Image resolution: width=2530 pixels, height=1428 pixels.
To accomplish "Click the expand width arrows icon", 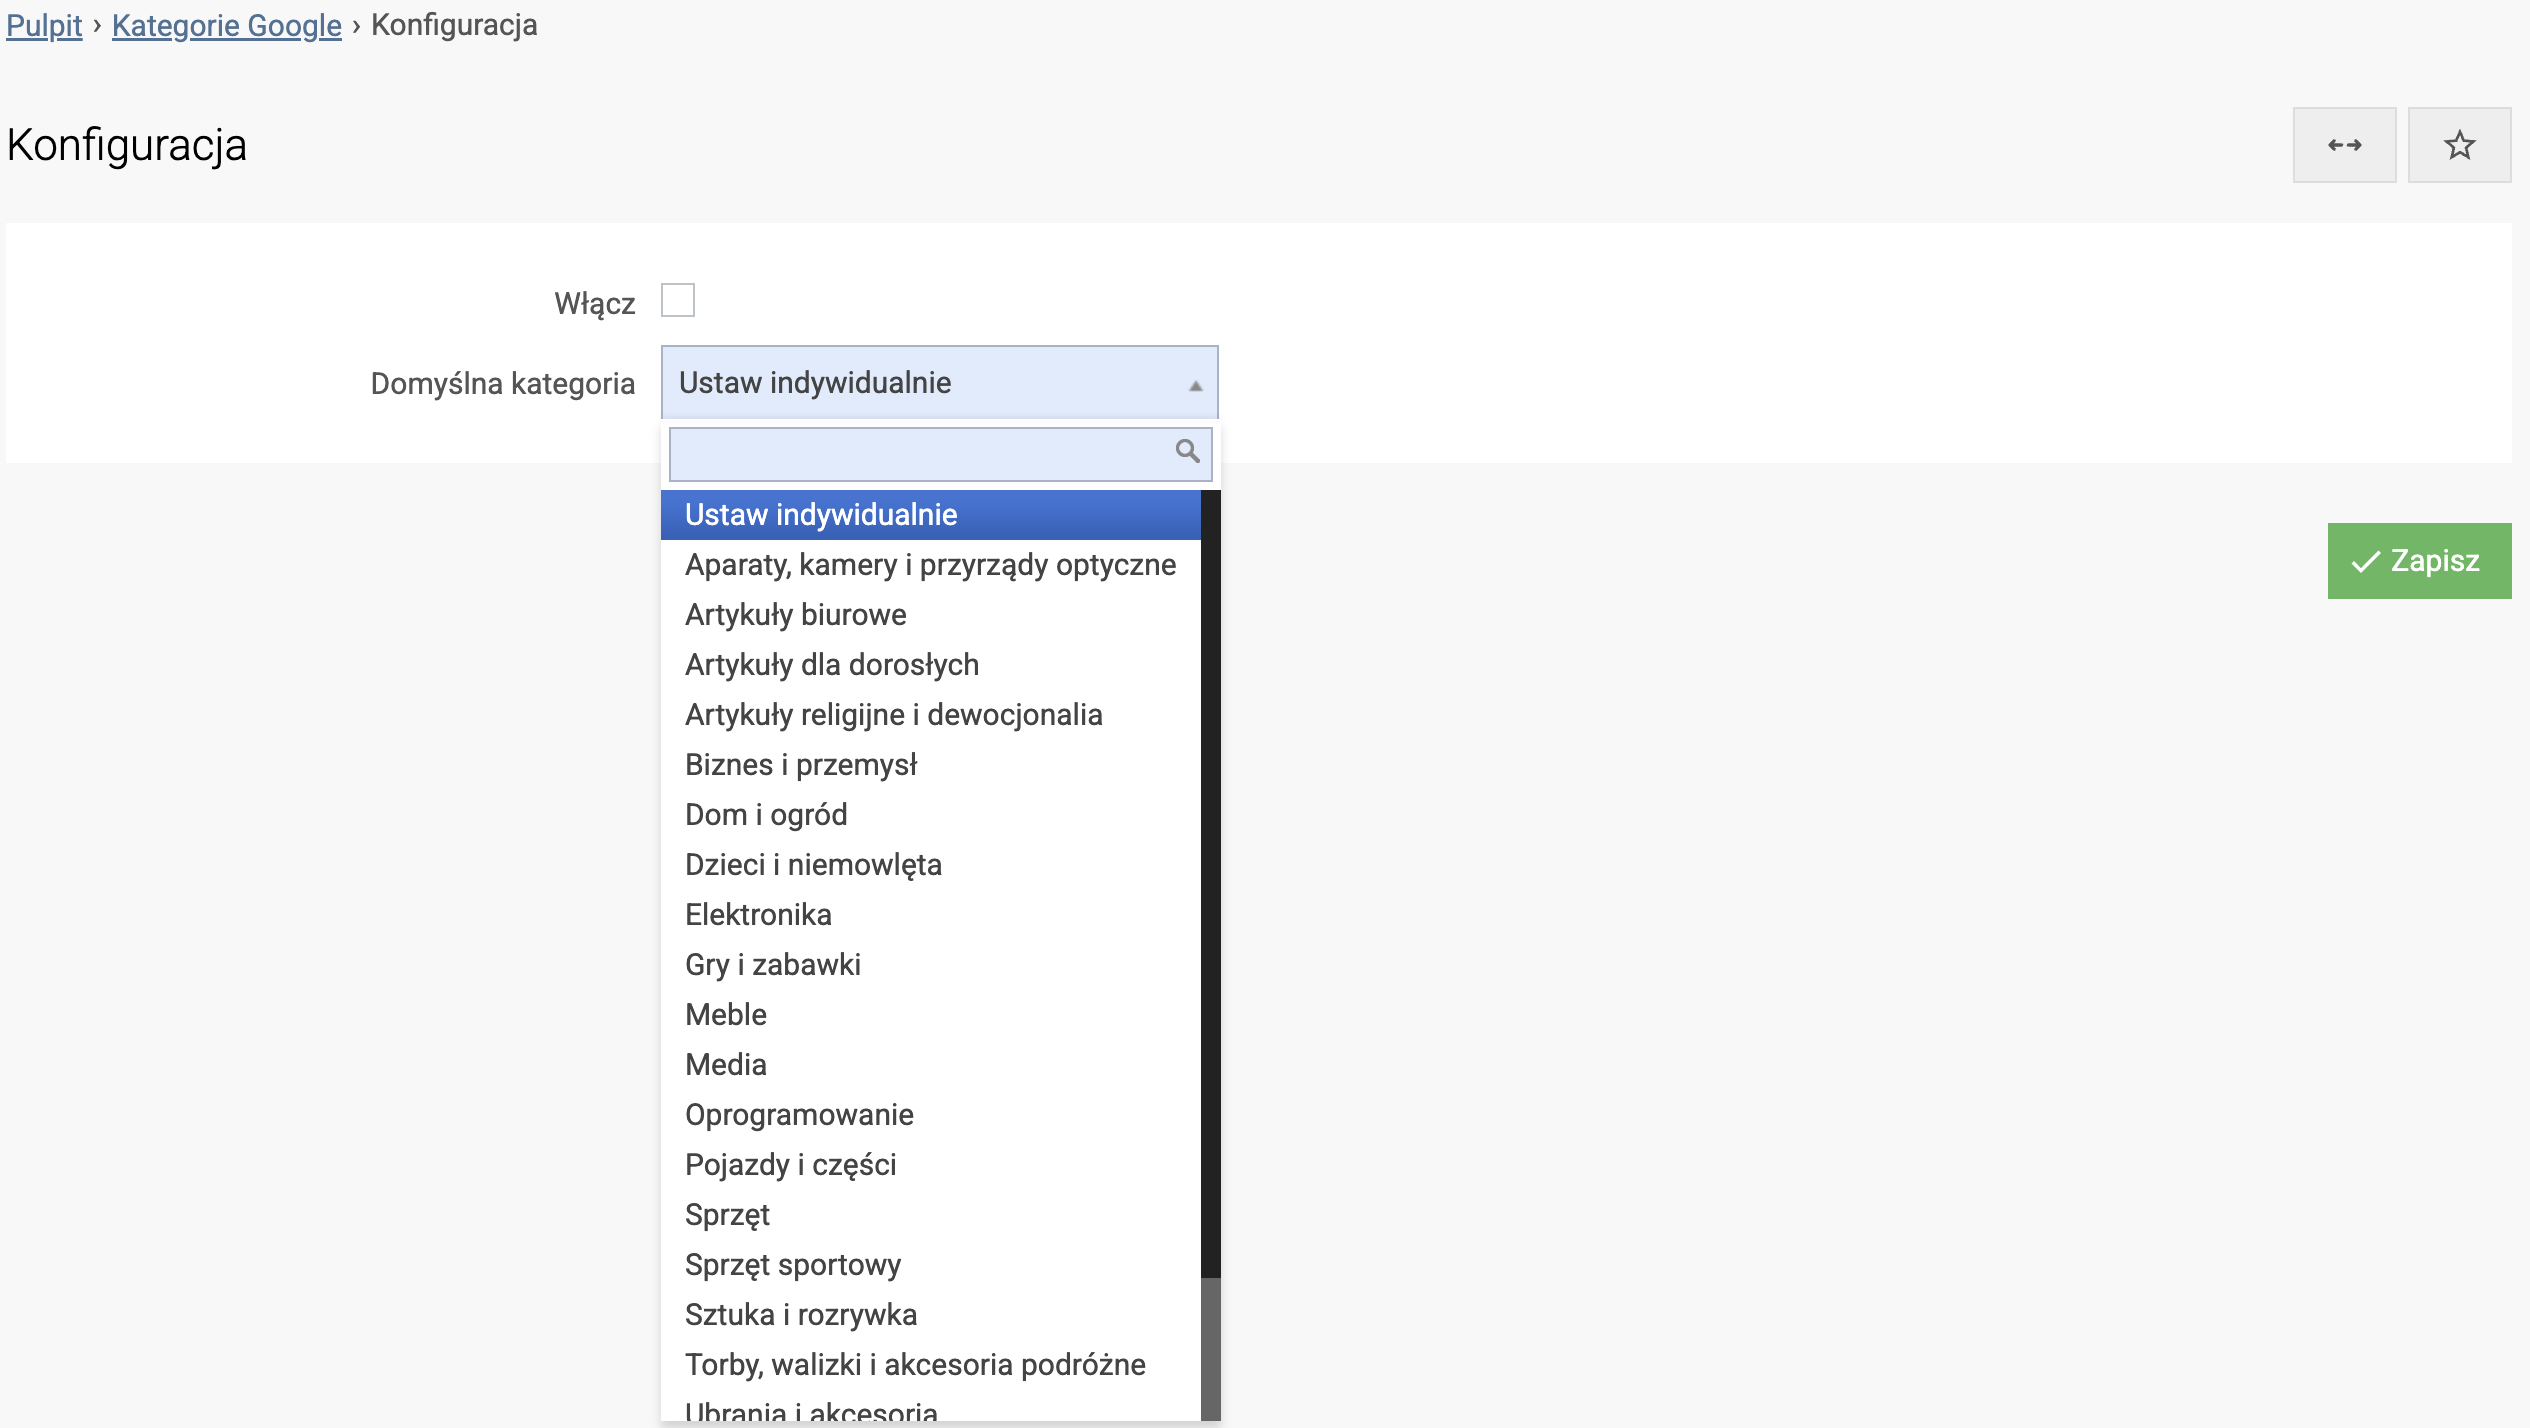I will (x=2343, y=145).
